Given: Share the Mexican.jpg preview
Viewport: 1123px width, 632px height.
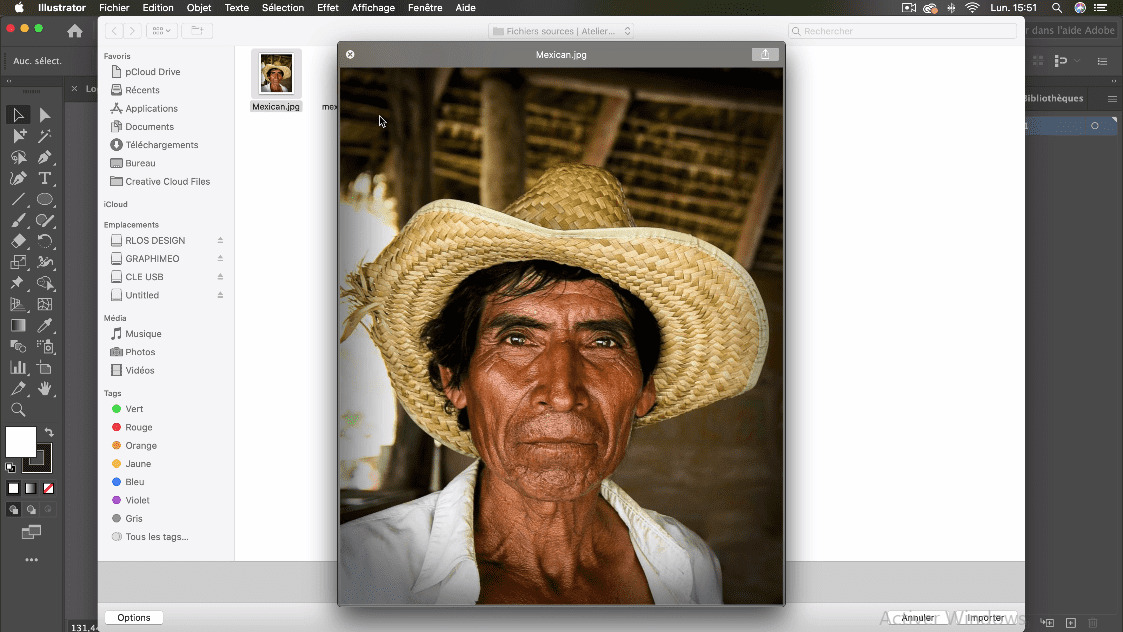Looking at the screenshot, I should 765,54.
